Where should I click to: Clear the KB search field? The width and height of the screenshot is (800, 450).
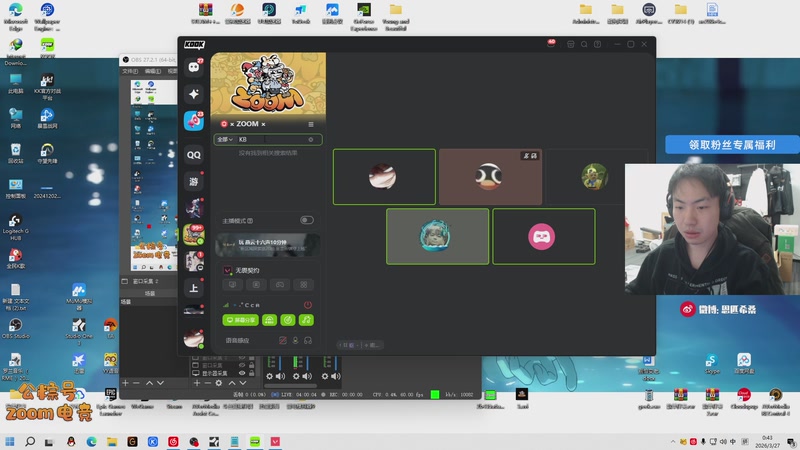311,139
